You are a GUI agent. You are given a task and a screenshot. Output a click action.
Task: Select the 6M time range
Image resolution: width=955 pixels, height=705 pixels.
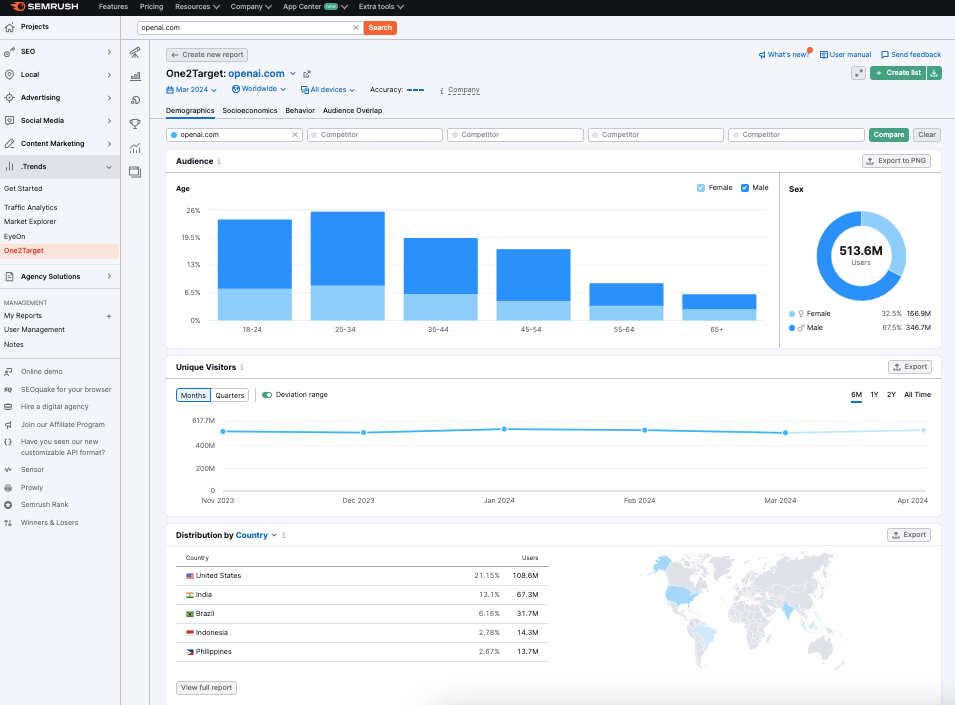click(856, 395)
